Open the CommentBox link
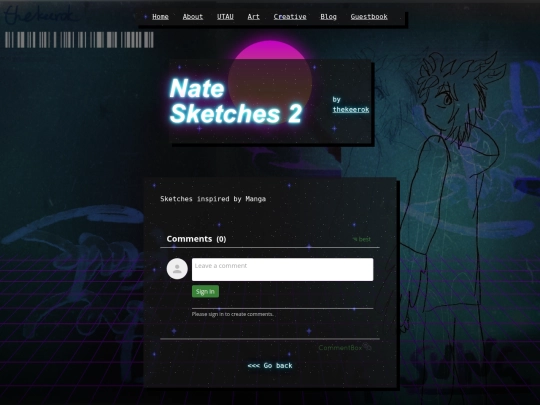Image resolution: width=540 pixels, height=405 pixels. (344, 347)
